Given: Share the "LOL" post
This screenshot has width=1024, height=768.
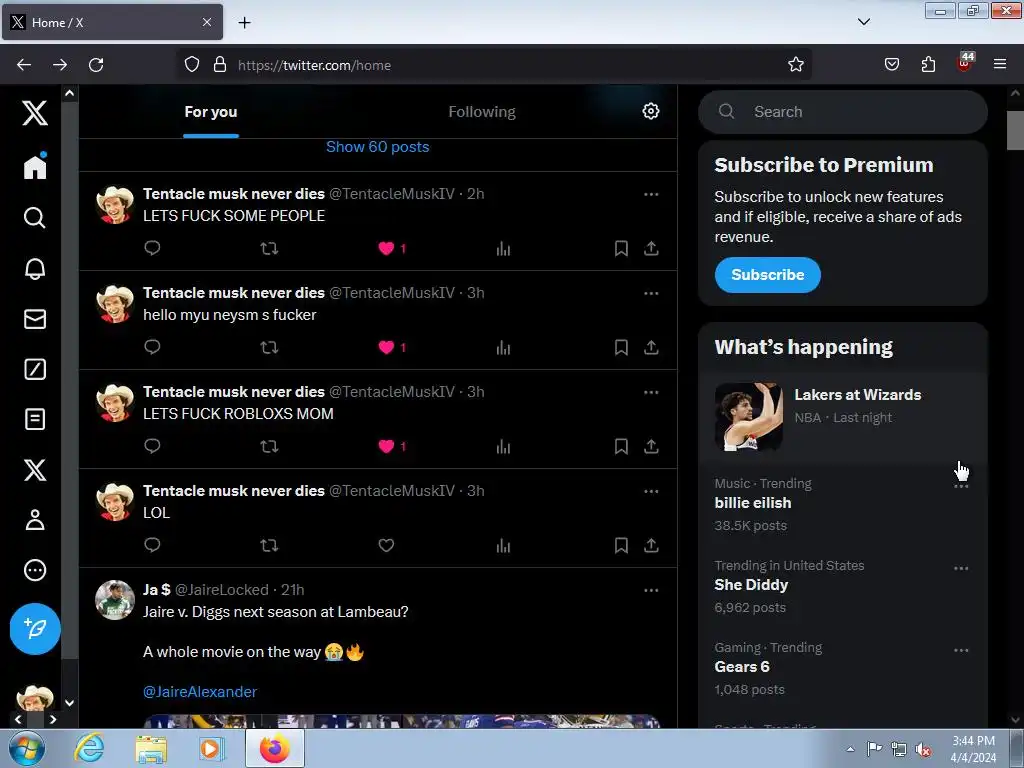Looking at the screenshot, I should tap(651, 545).
